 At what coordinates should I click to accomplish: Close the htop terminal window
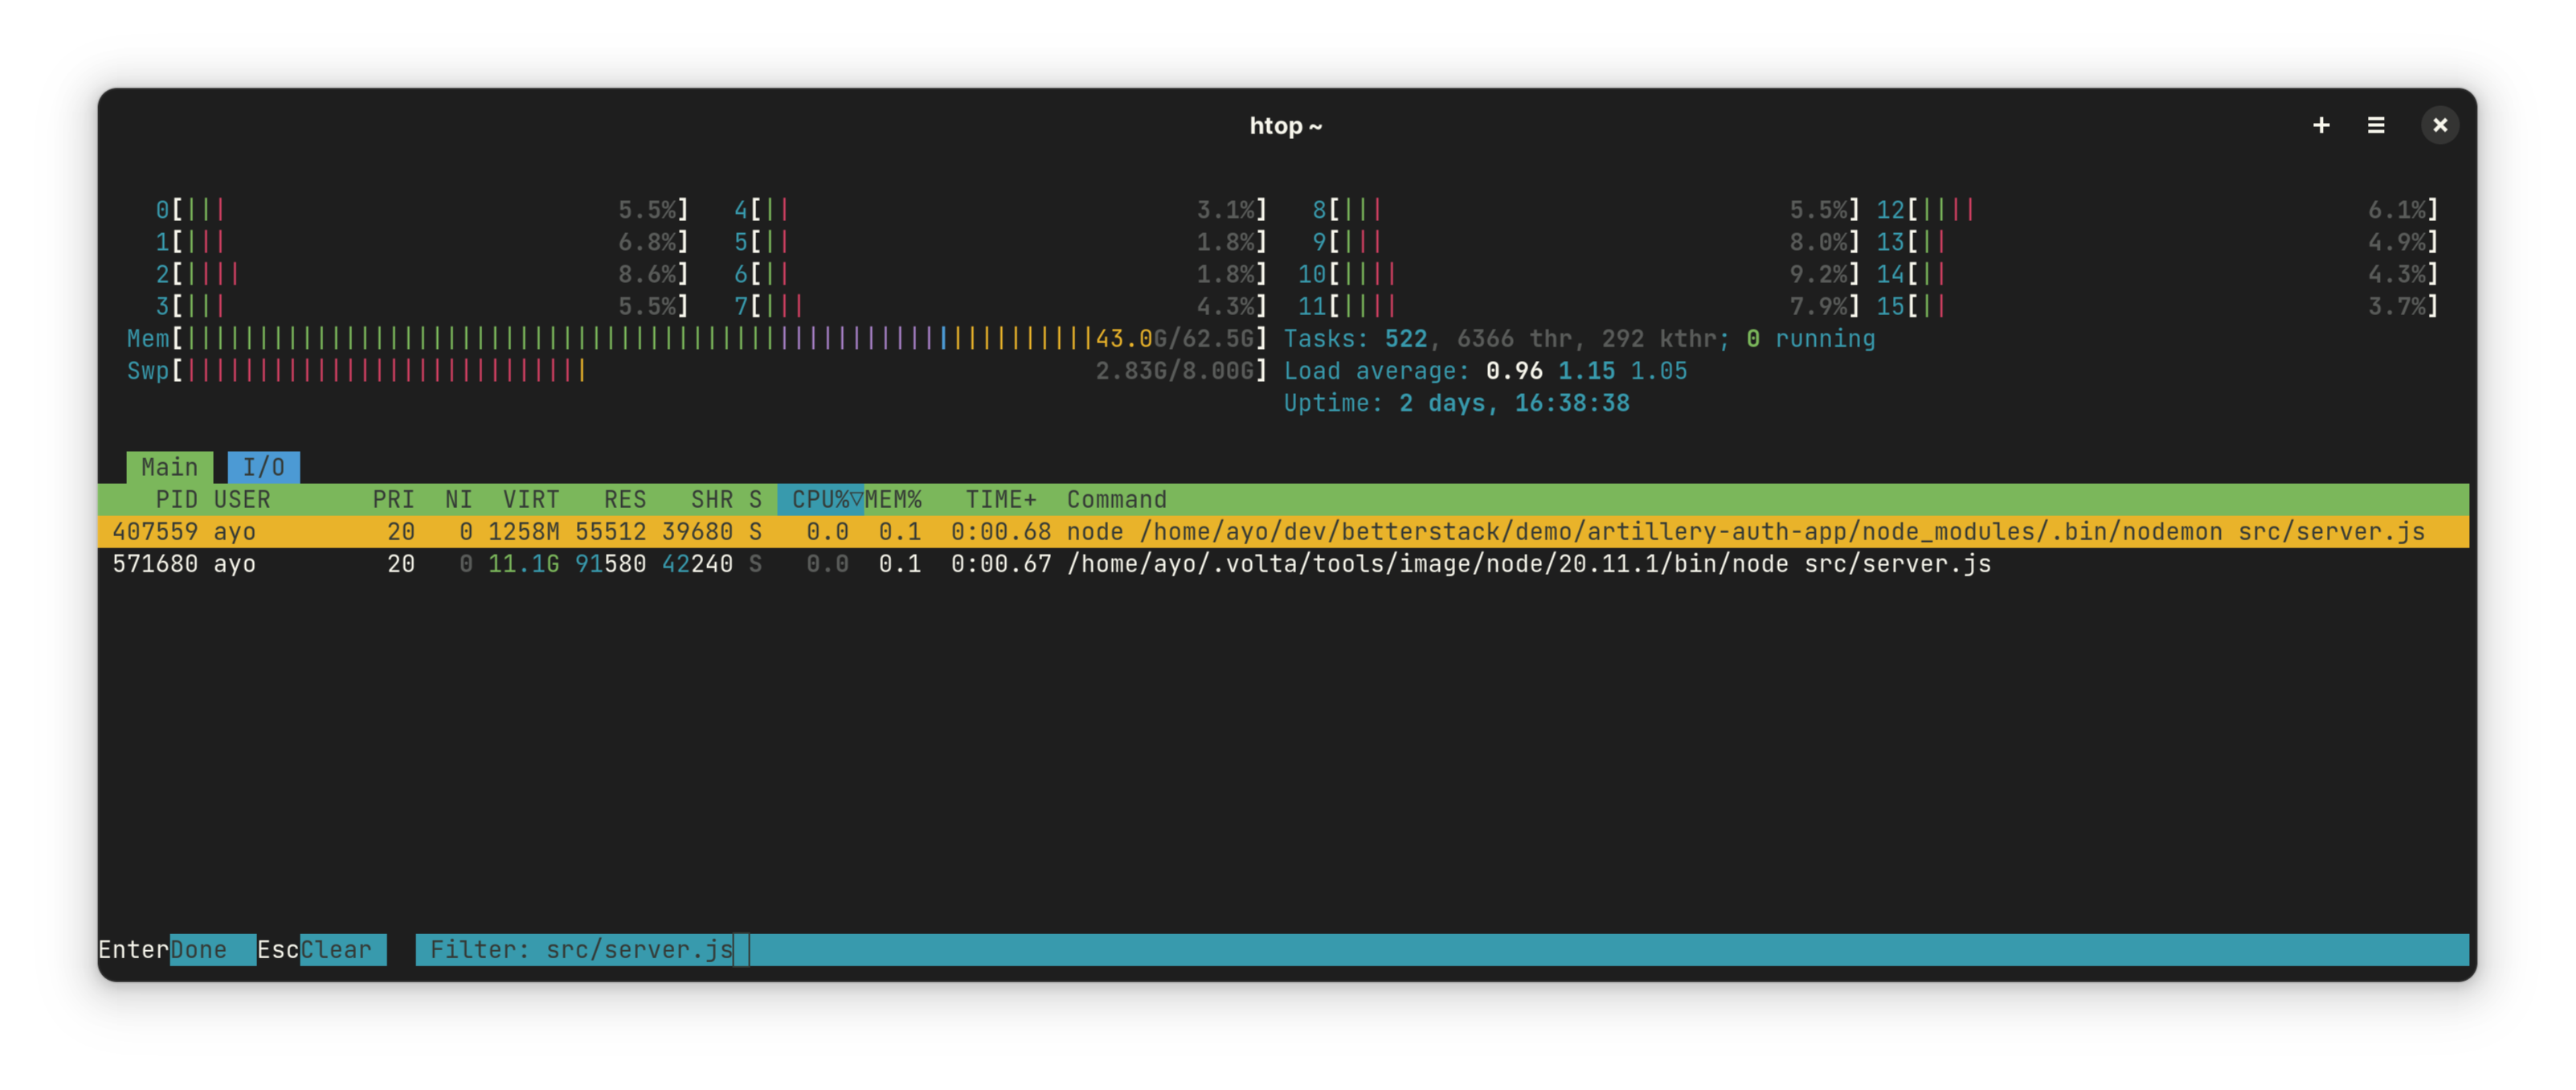(x=2439, y=125)
